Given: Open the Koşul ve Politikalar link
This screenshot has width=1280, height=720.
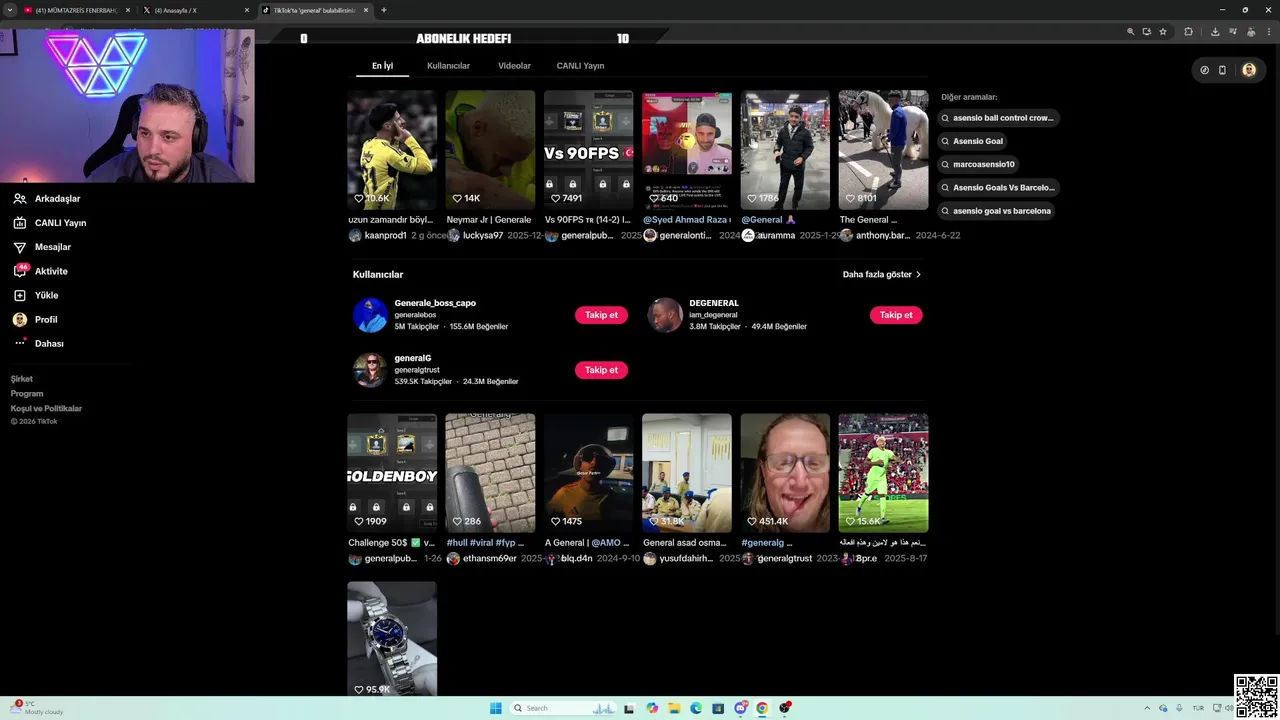Looking at the screenshot, I should (x=46, y=409).
